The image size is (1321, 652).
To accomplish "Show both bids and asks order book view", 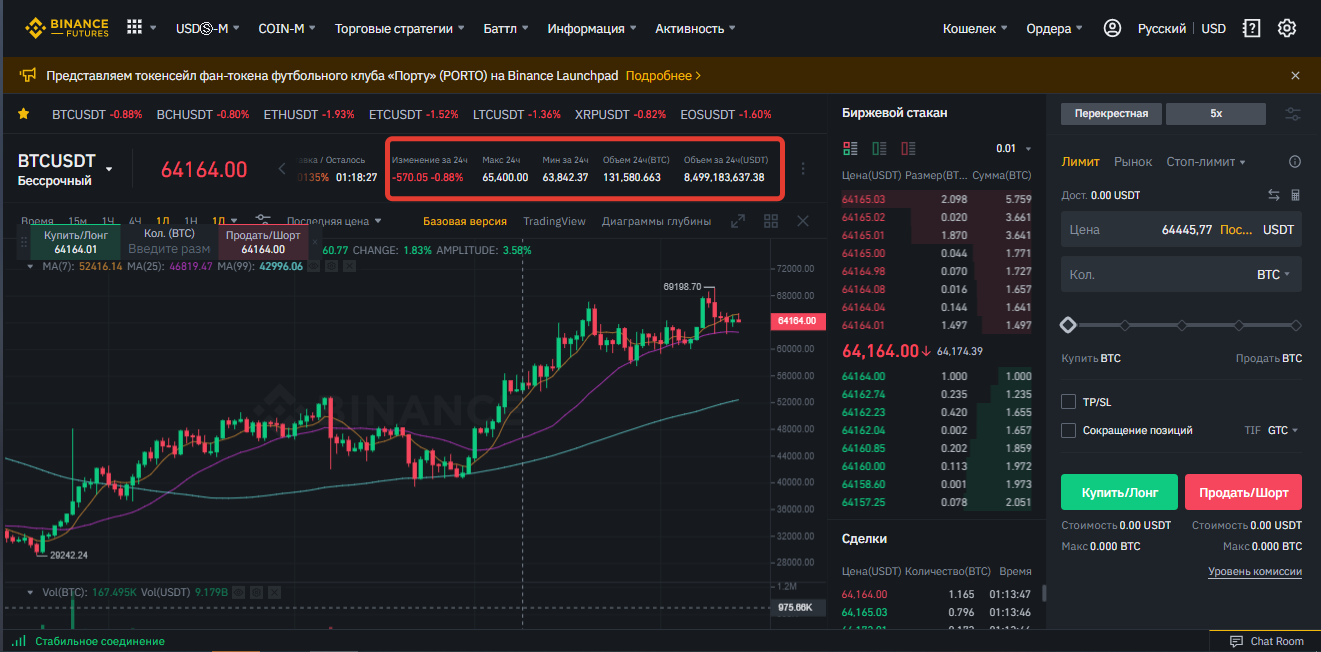I will coord(850,149).
